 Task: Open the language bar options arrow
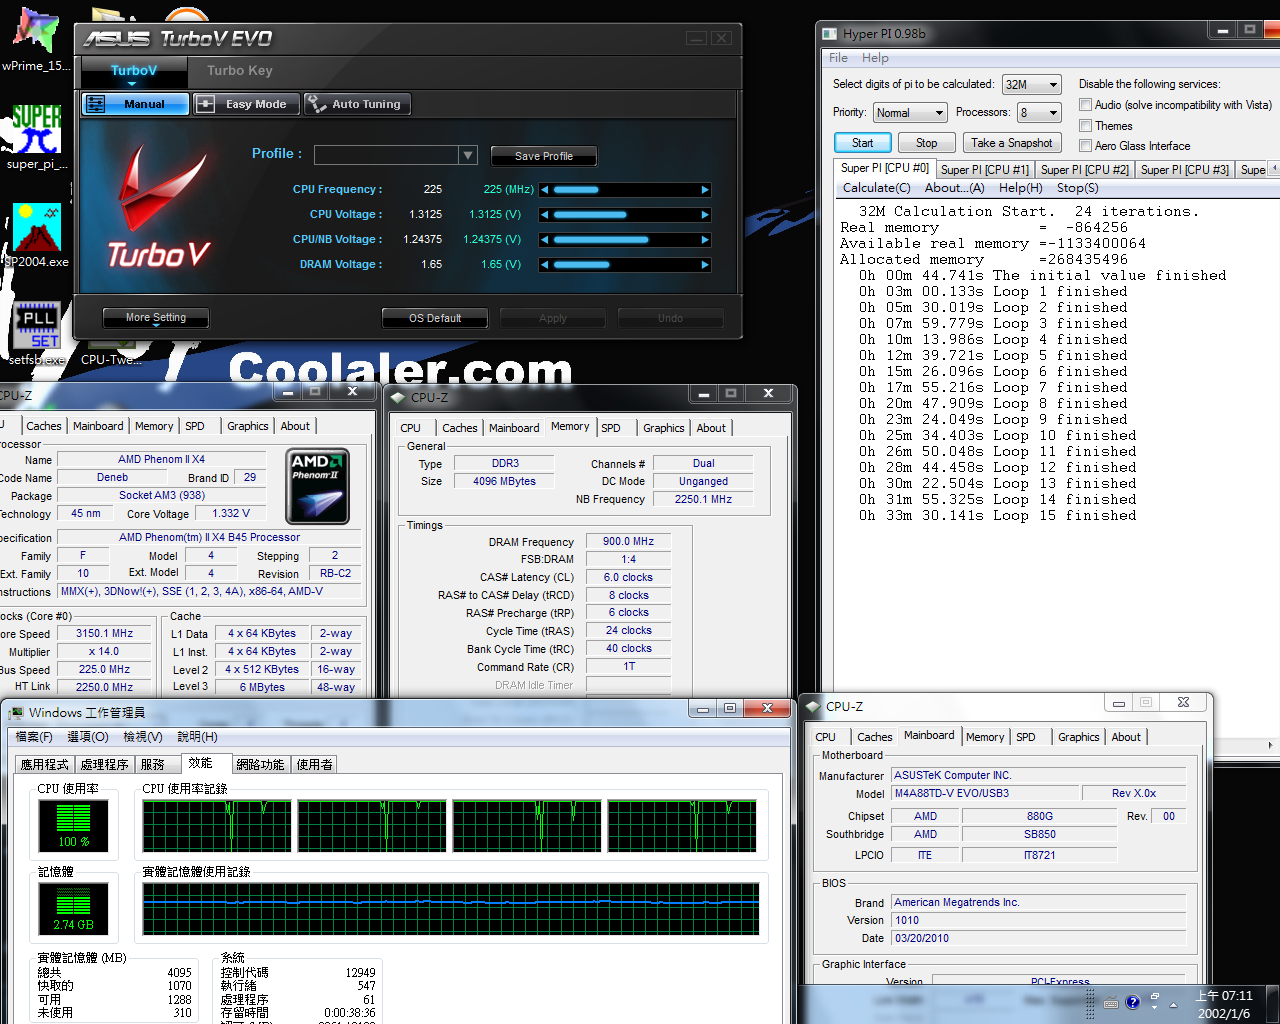pyautogui.click(x=1155, y=1008)
